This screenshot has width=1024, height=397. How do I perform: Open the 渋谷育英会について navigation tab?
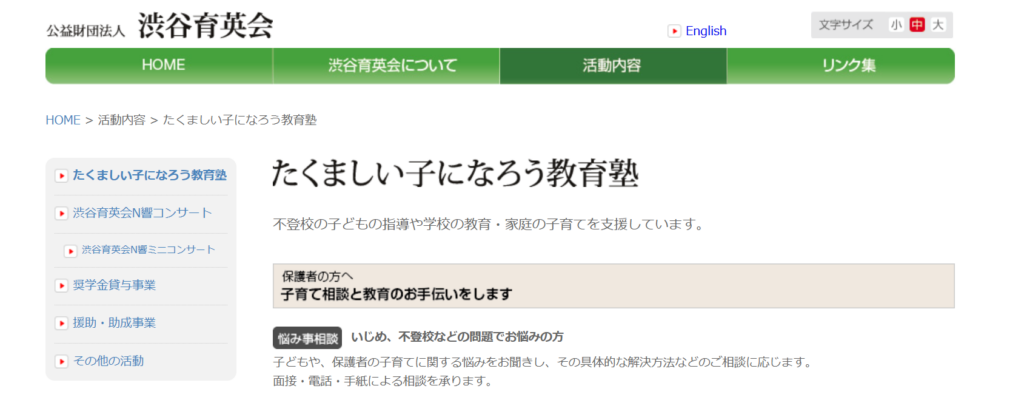387,65
